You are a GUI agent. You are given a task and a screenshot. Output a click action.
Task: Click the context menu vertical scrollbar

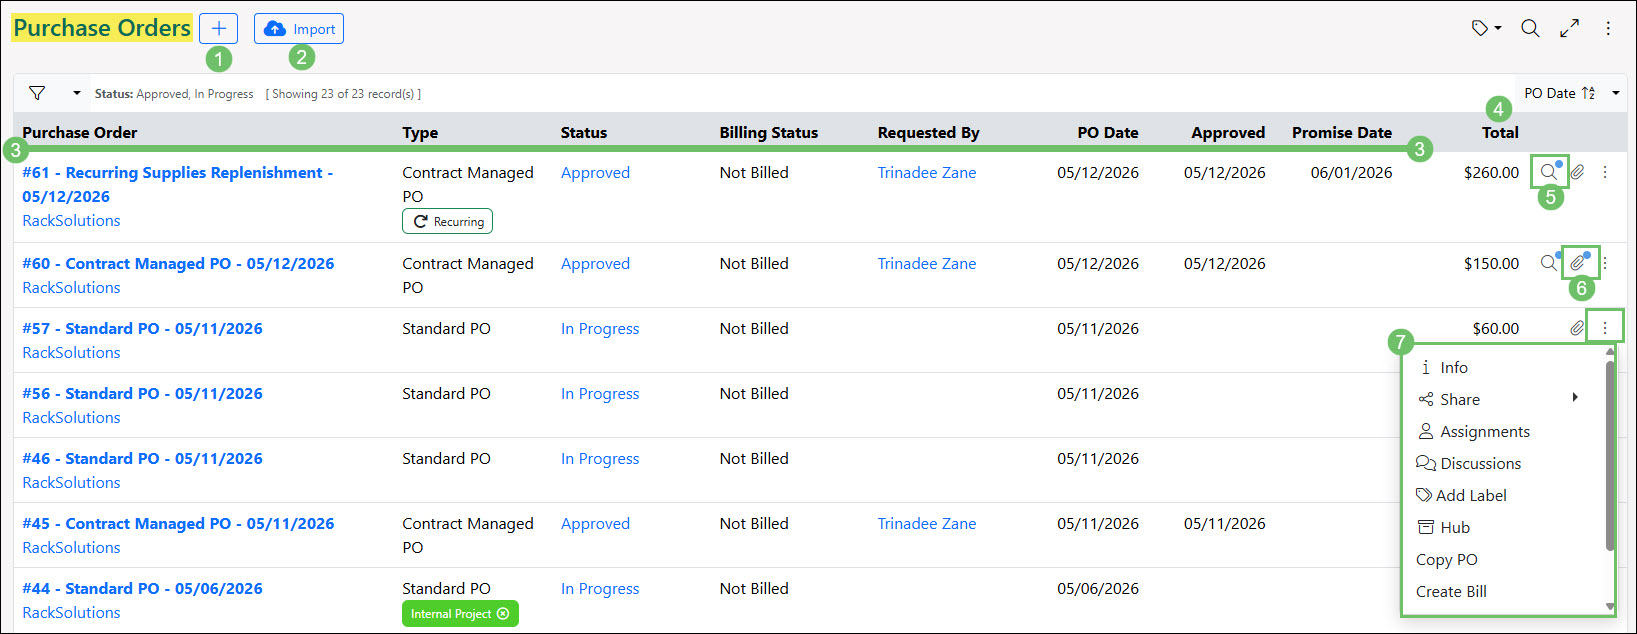1609,455
